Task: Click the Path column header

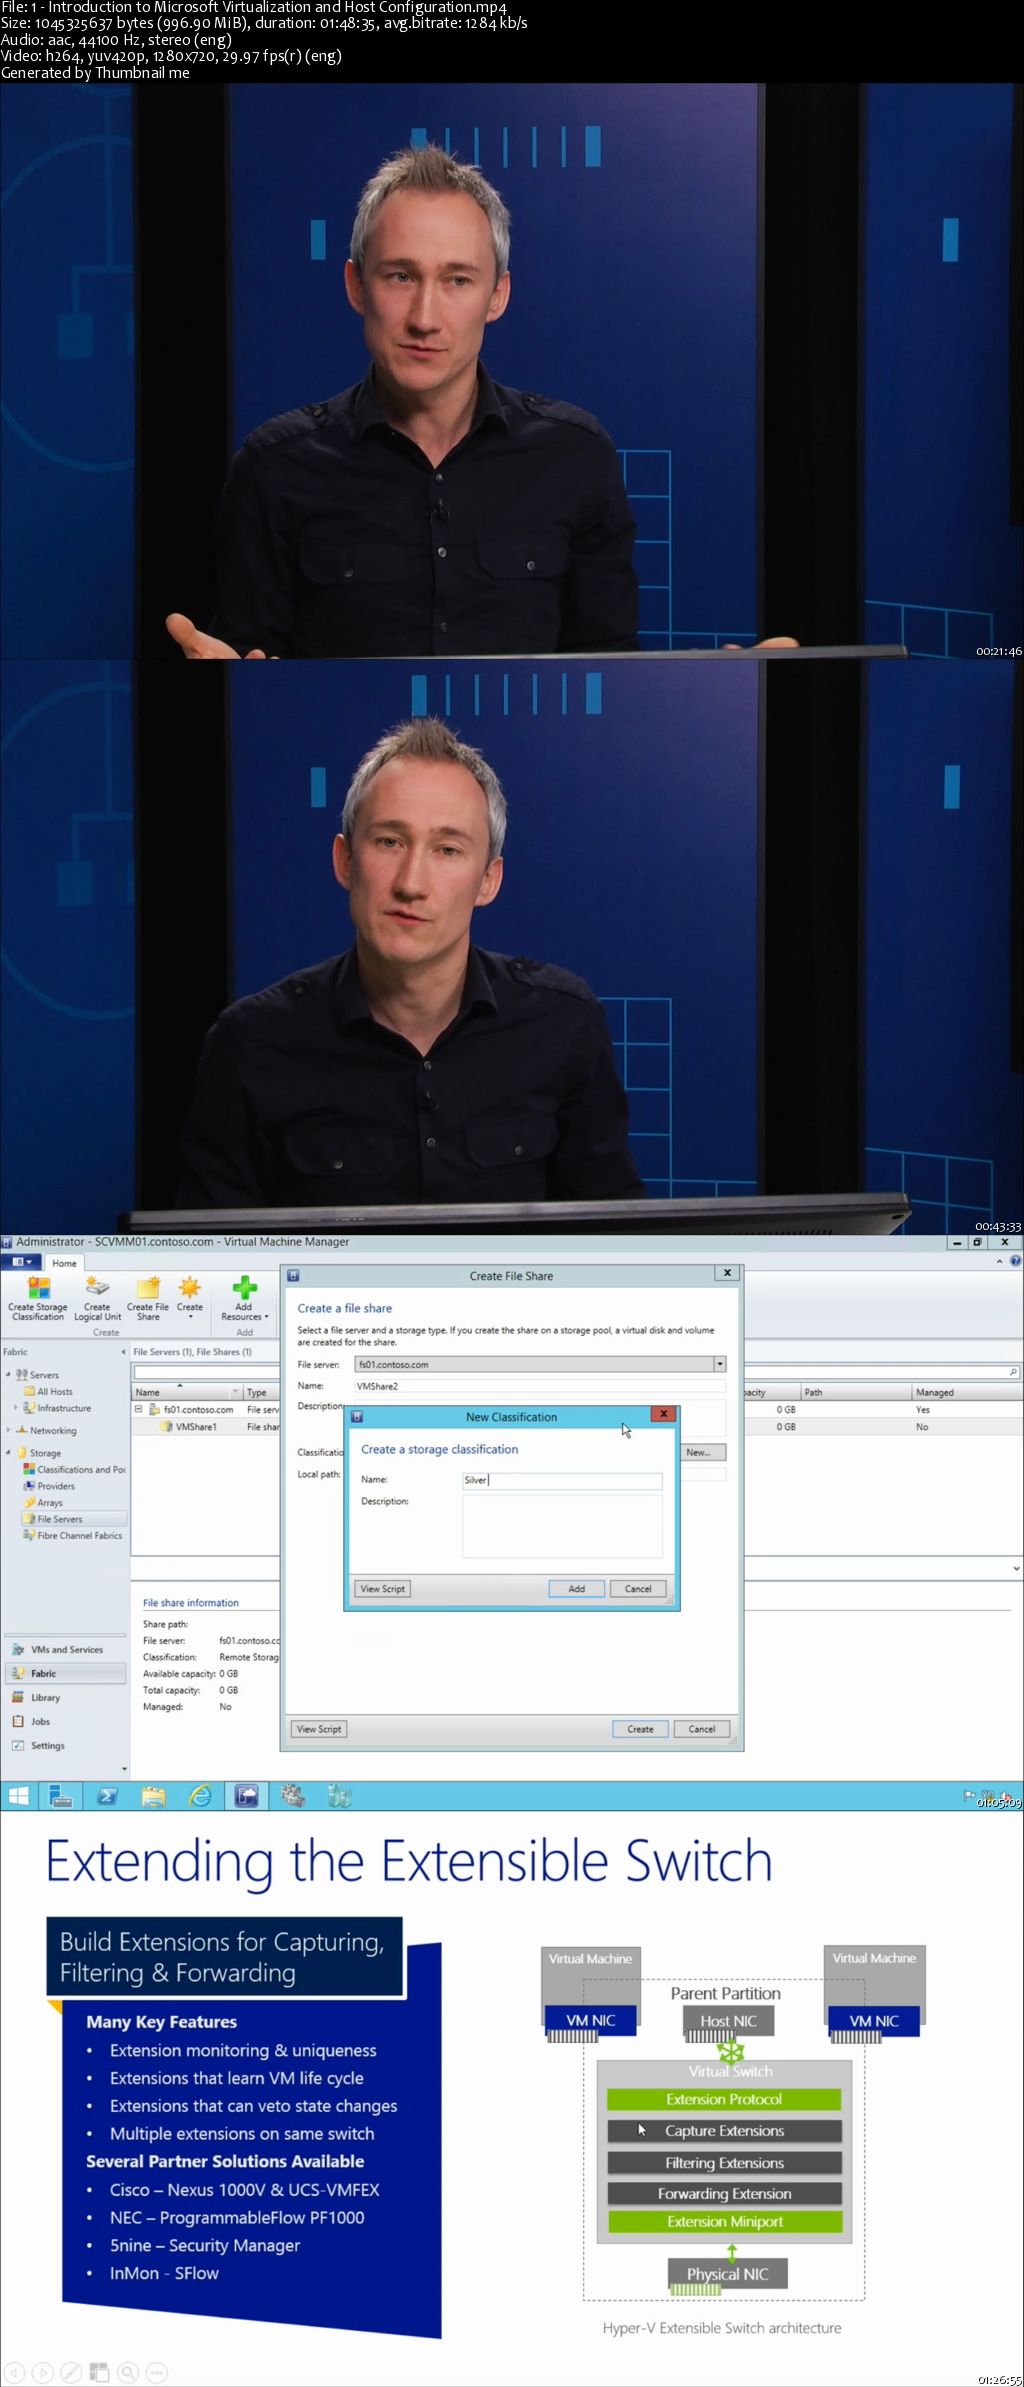Action: pyautogui.click(x=855, y=1392)
